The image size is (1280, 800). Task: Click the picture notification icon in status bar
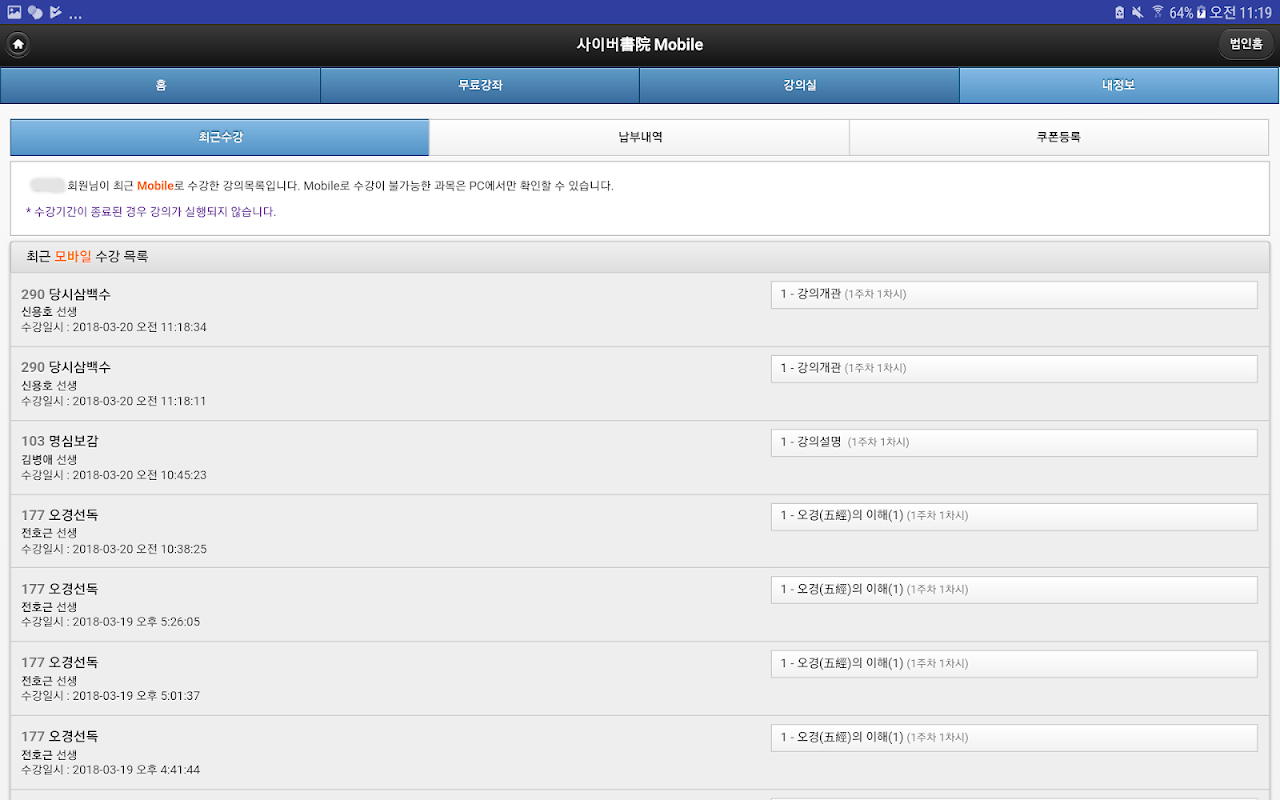click(x=14, y=12)
